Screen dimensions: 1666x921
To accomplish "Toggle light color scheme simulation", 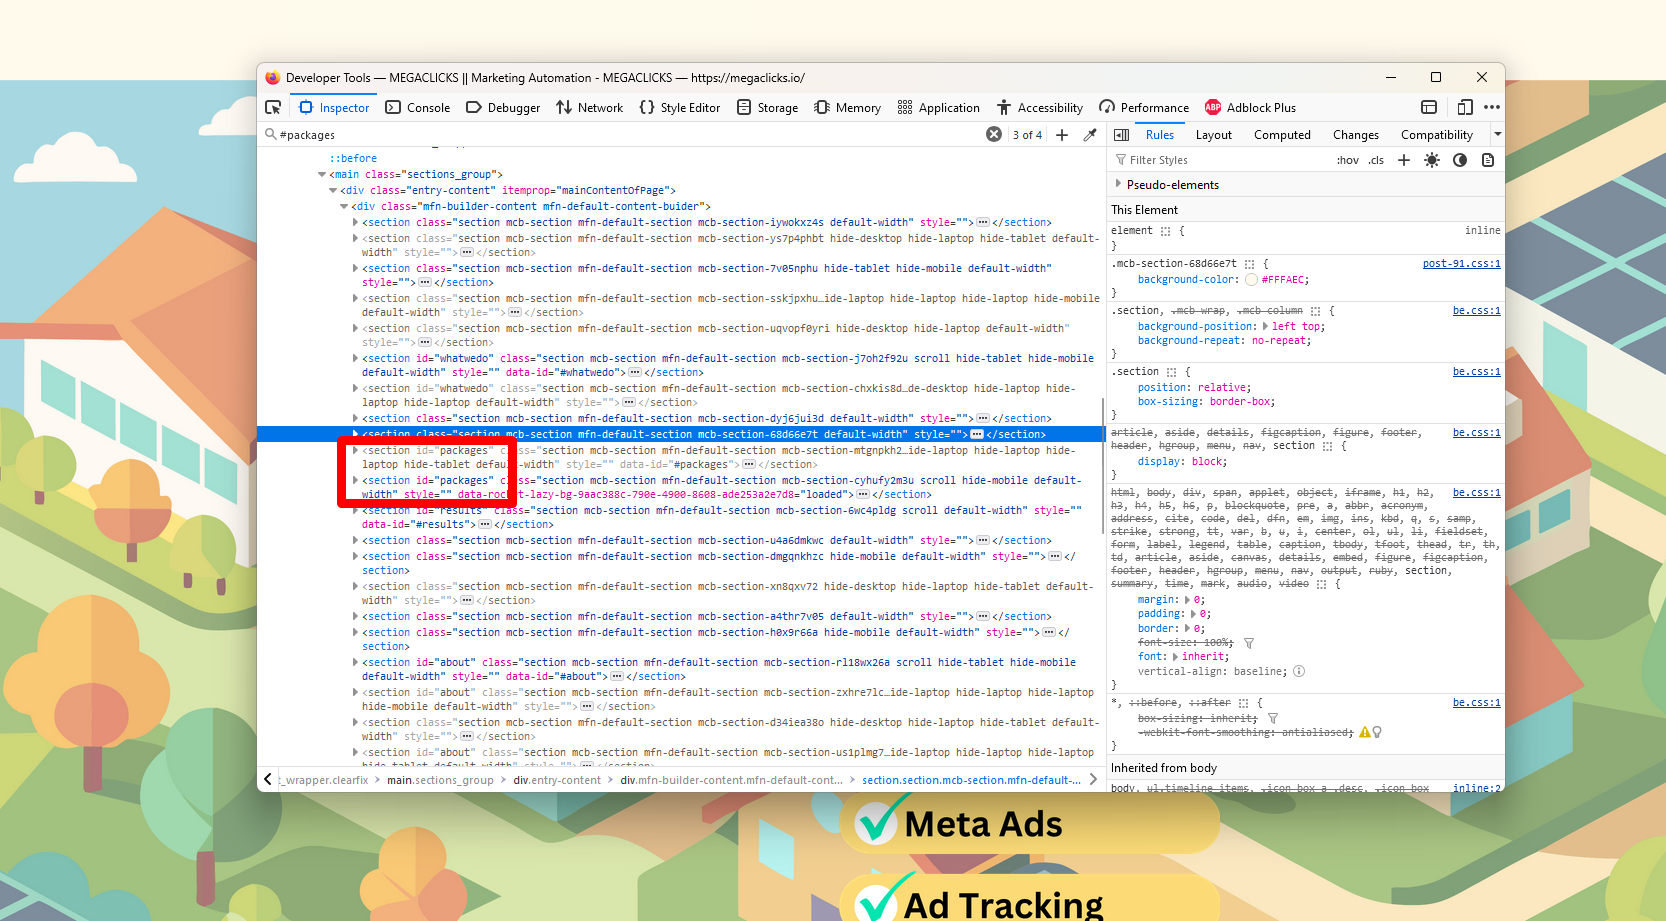I will point(1432,160).
